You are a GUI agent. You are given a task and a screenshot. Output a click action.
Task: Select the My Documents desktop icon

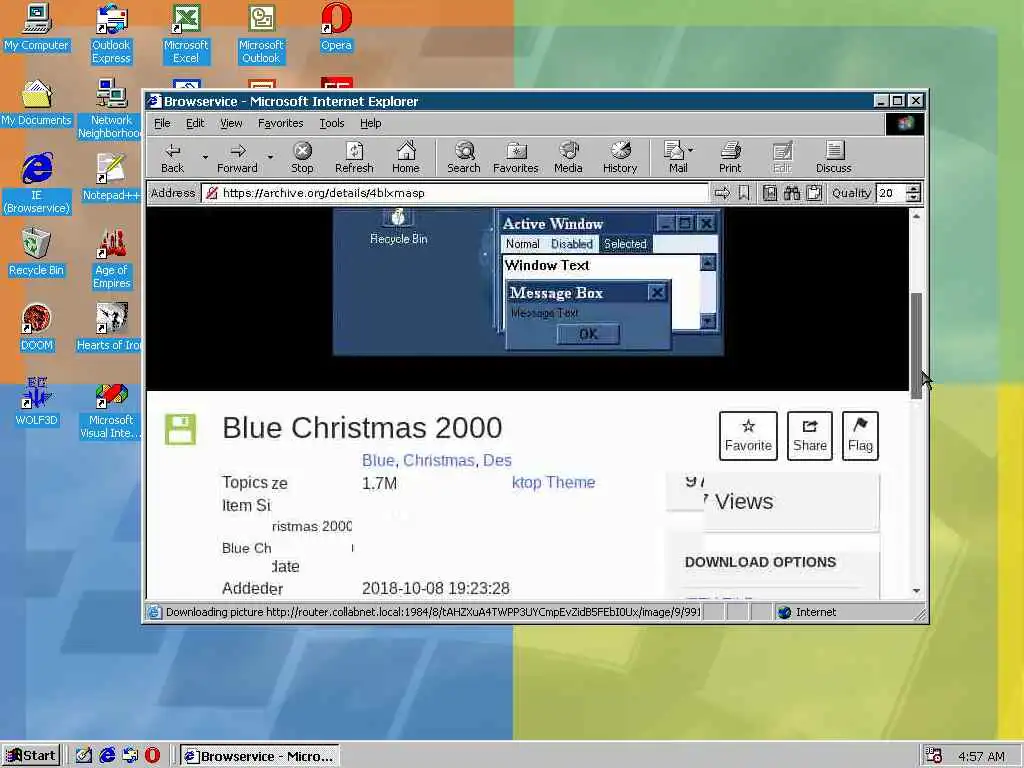(x=37, y=103)
